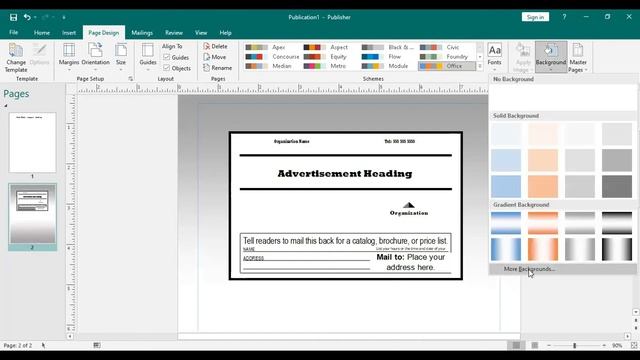Select the Flow color scheme

click(388, 57)
